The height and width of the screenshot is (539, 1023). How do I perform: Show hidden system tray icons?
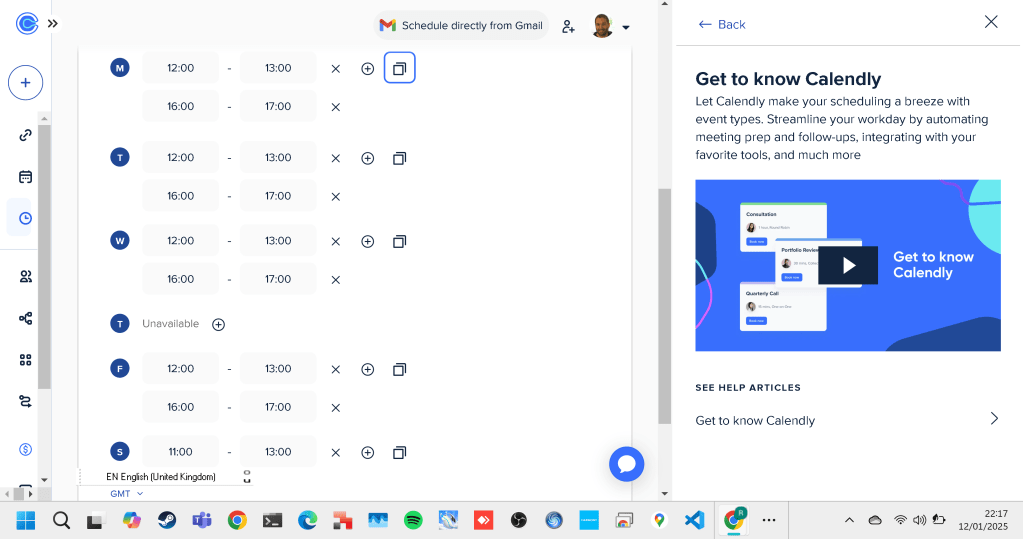(x=849, y=520)
